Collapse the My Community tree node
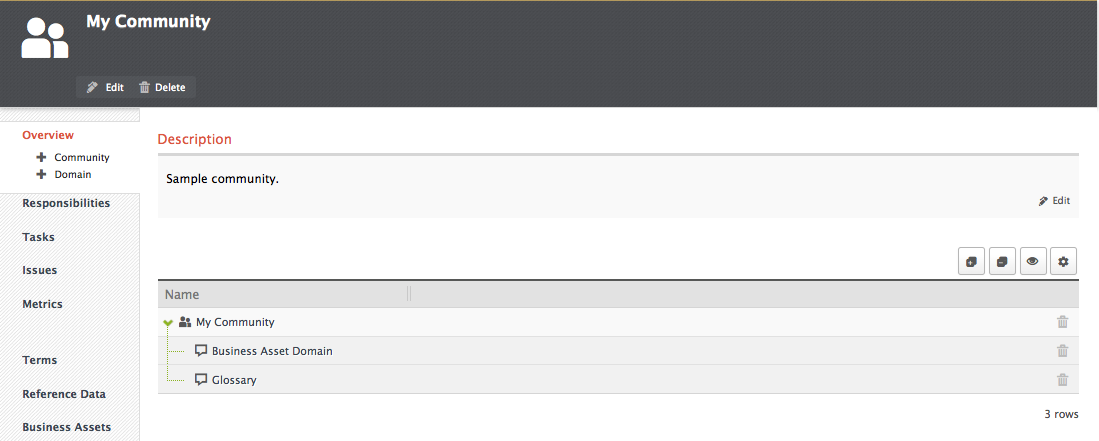 click(168, 323)
